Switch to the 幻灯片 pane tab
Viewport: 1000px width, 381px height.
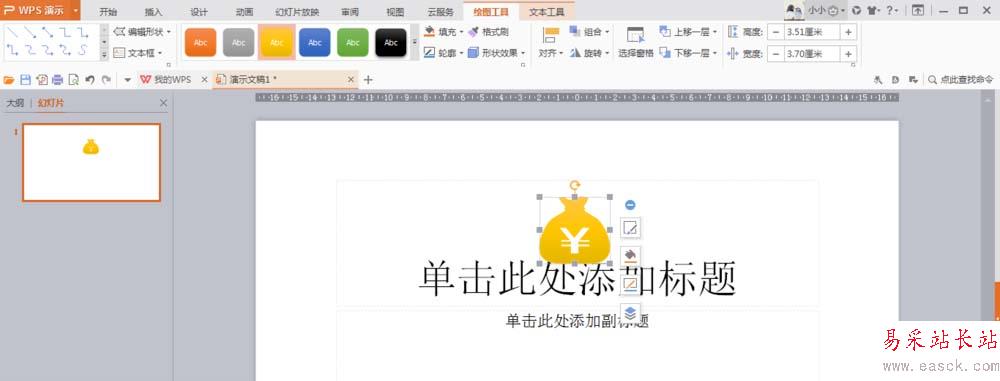pos(51,103)
